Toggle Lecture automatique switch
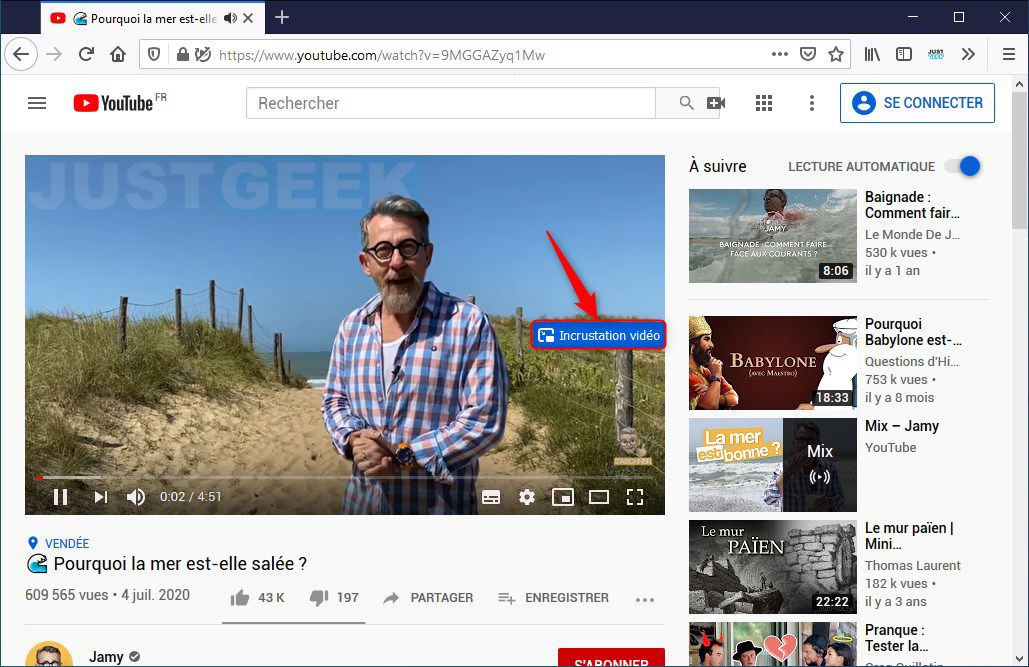The image size is (1029, 667). coord(962,166)
